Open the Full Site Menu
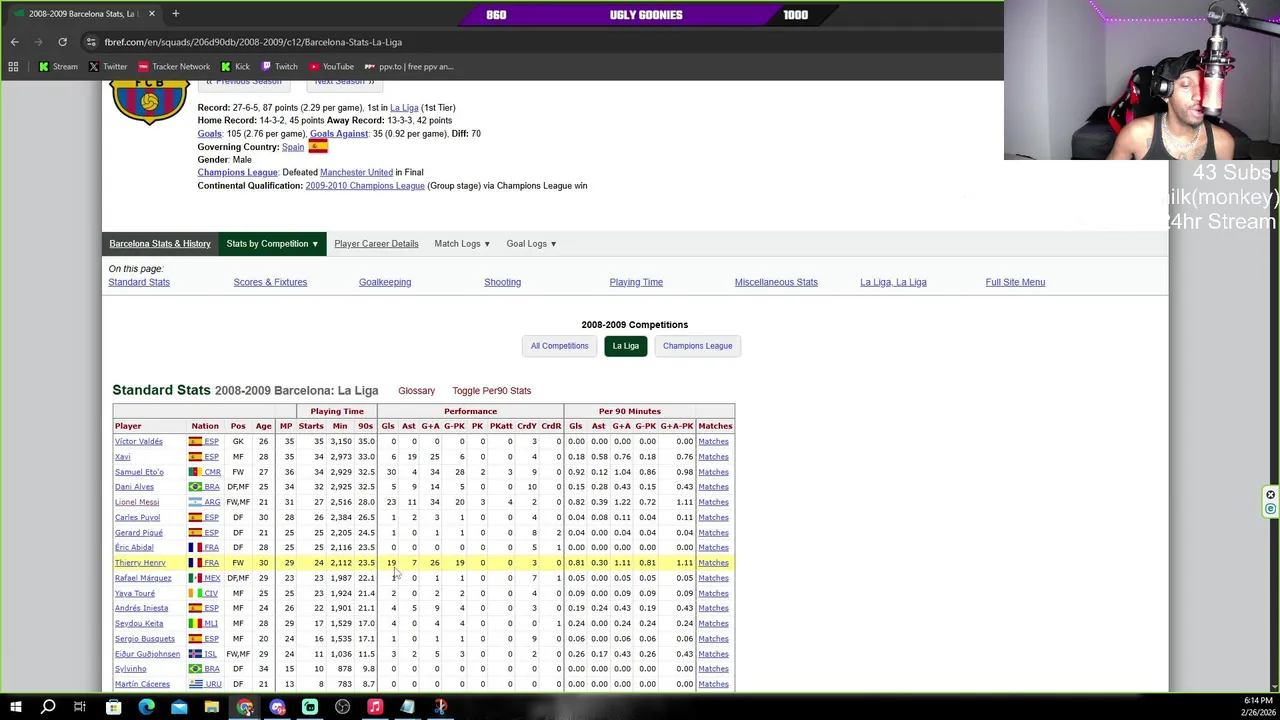Viewport: 1280px width, 720px height. tap(1015, 282)
